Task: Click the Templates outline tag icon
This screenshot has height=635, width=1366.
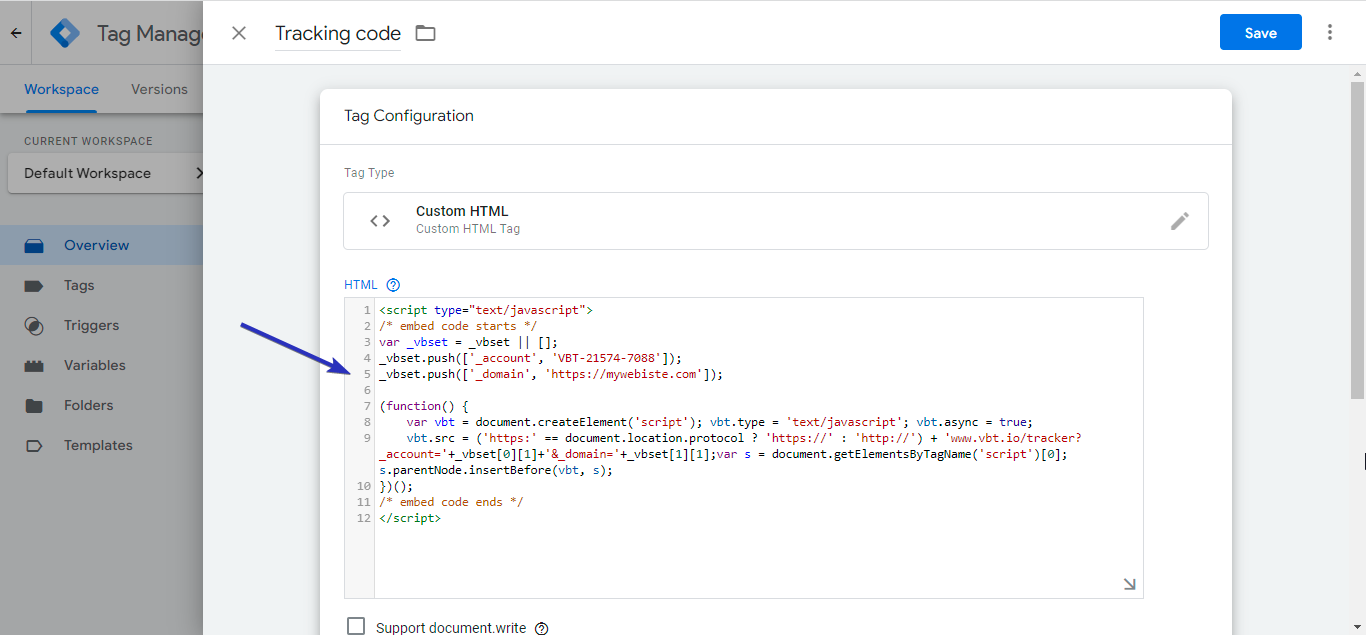Action: [x=34, y=445]
